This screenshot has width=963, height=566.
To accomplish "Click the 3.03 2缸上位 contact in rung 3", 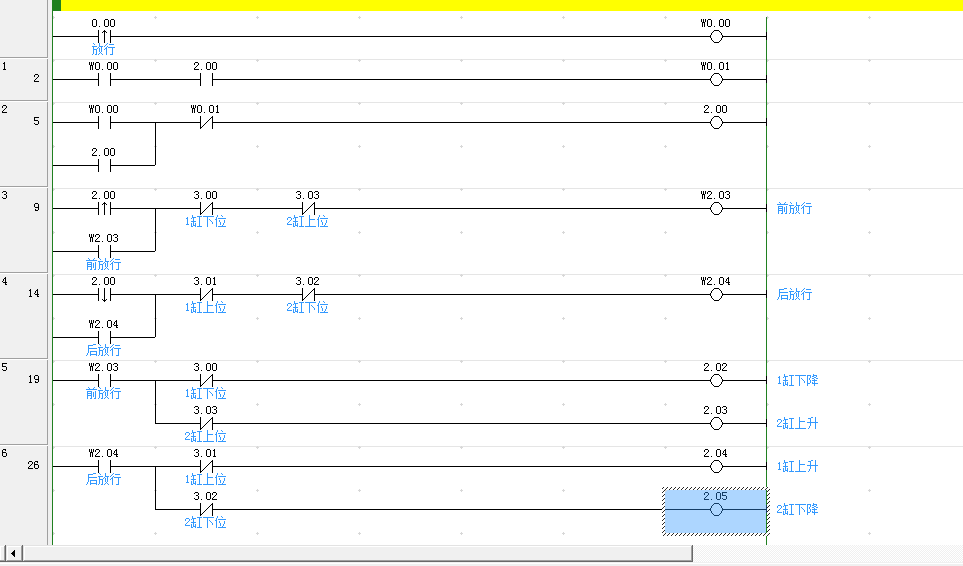I will 308,209.
